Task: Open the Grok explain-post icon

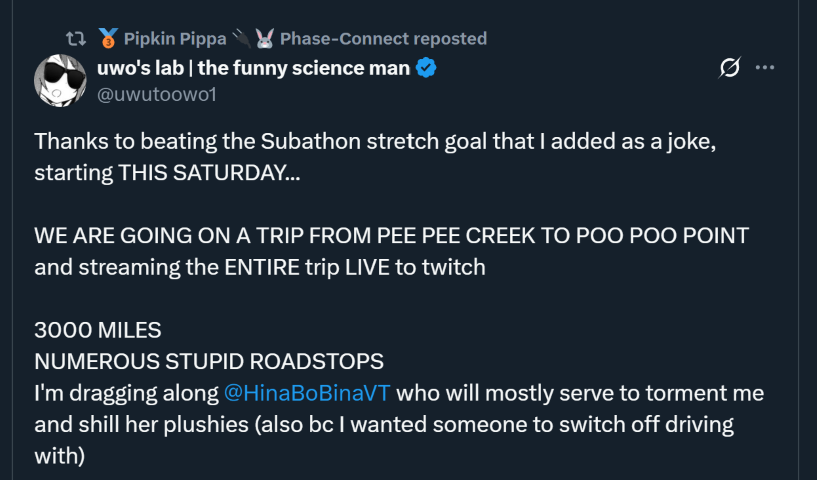Action: [x=730, y=68]
